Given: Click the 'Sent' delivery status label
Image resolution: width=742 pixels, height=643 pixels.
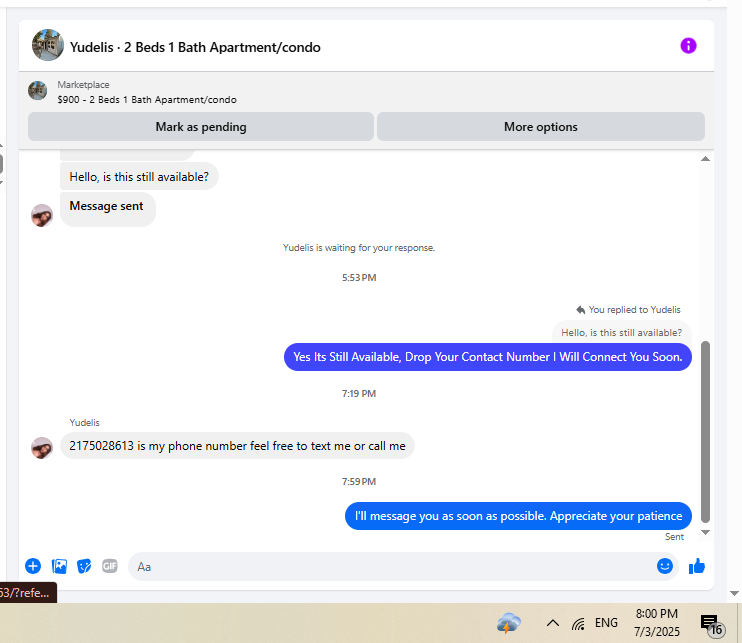Looking at the screenshot, I should click(x=674, y=537).
